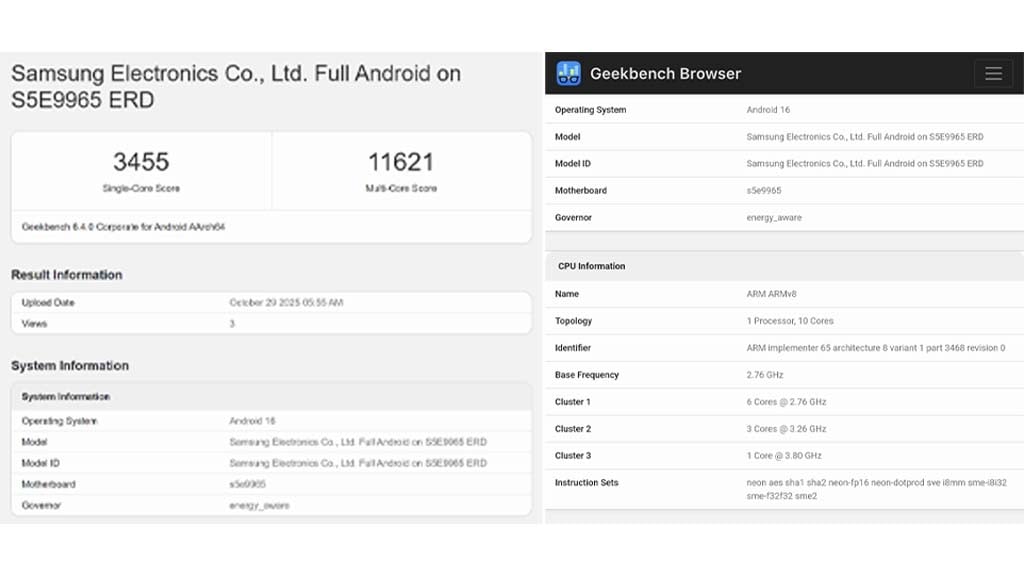Select the single-core score 3455

coord(141,162)
